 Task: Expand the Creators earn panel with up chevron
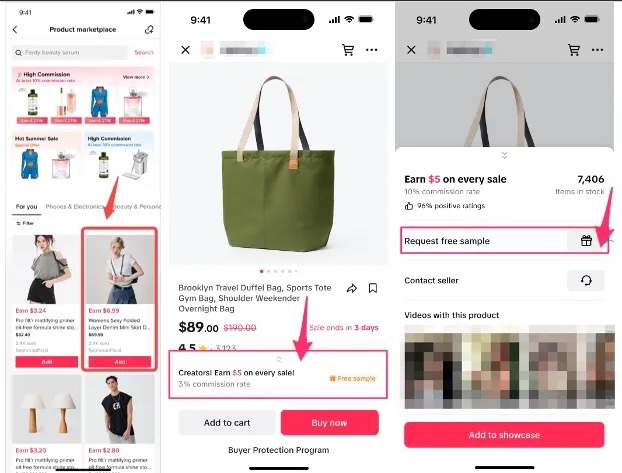coord(278,360)
